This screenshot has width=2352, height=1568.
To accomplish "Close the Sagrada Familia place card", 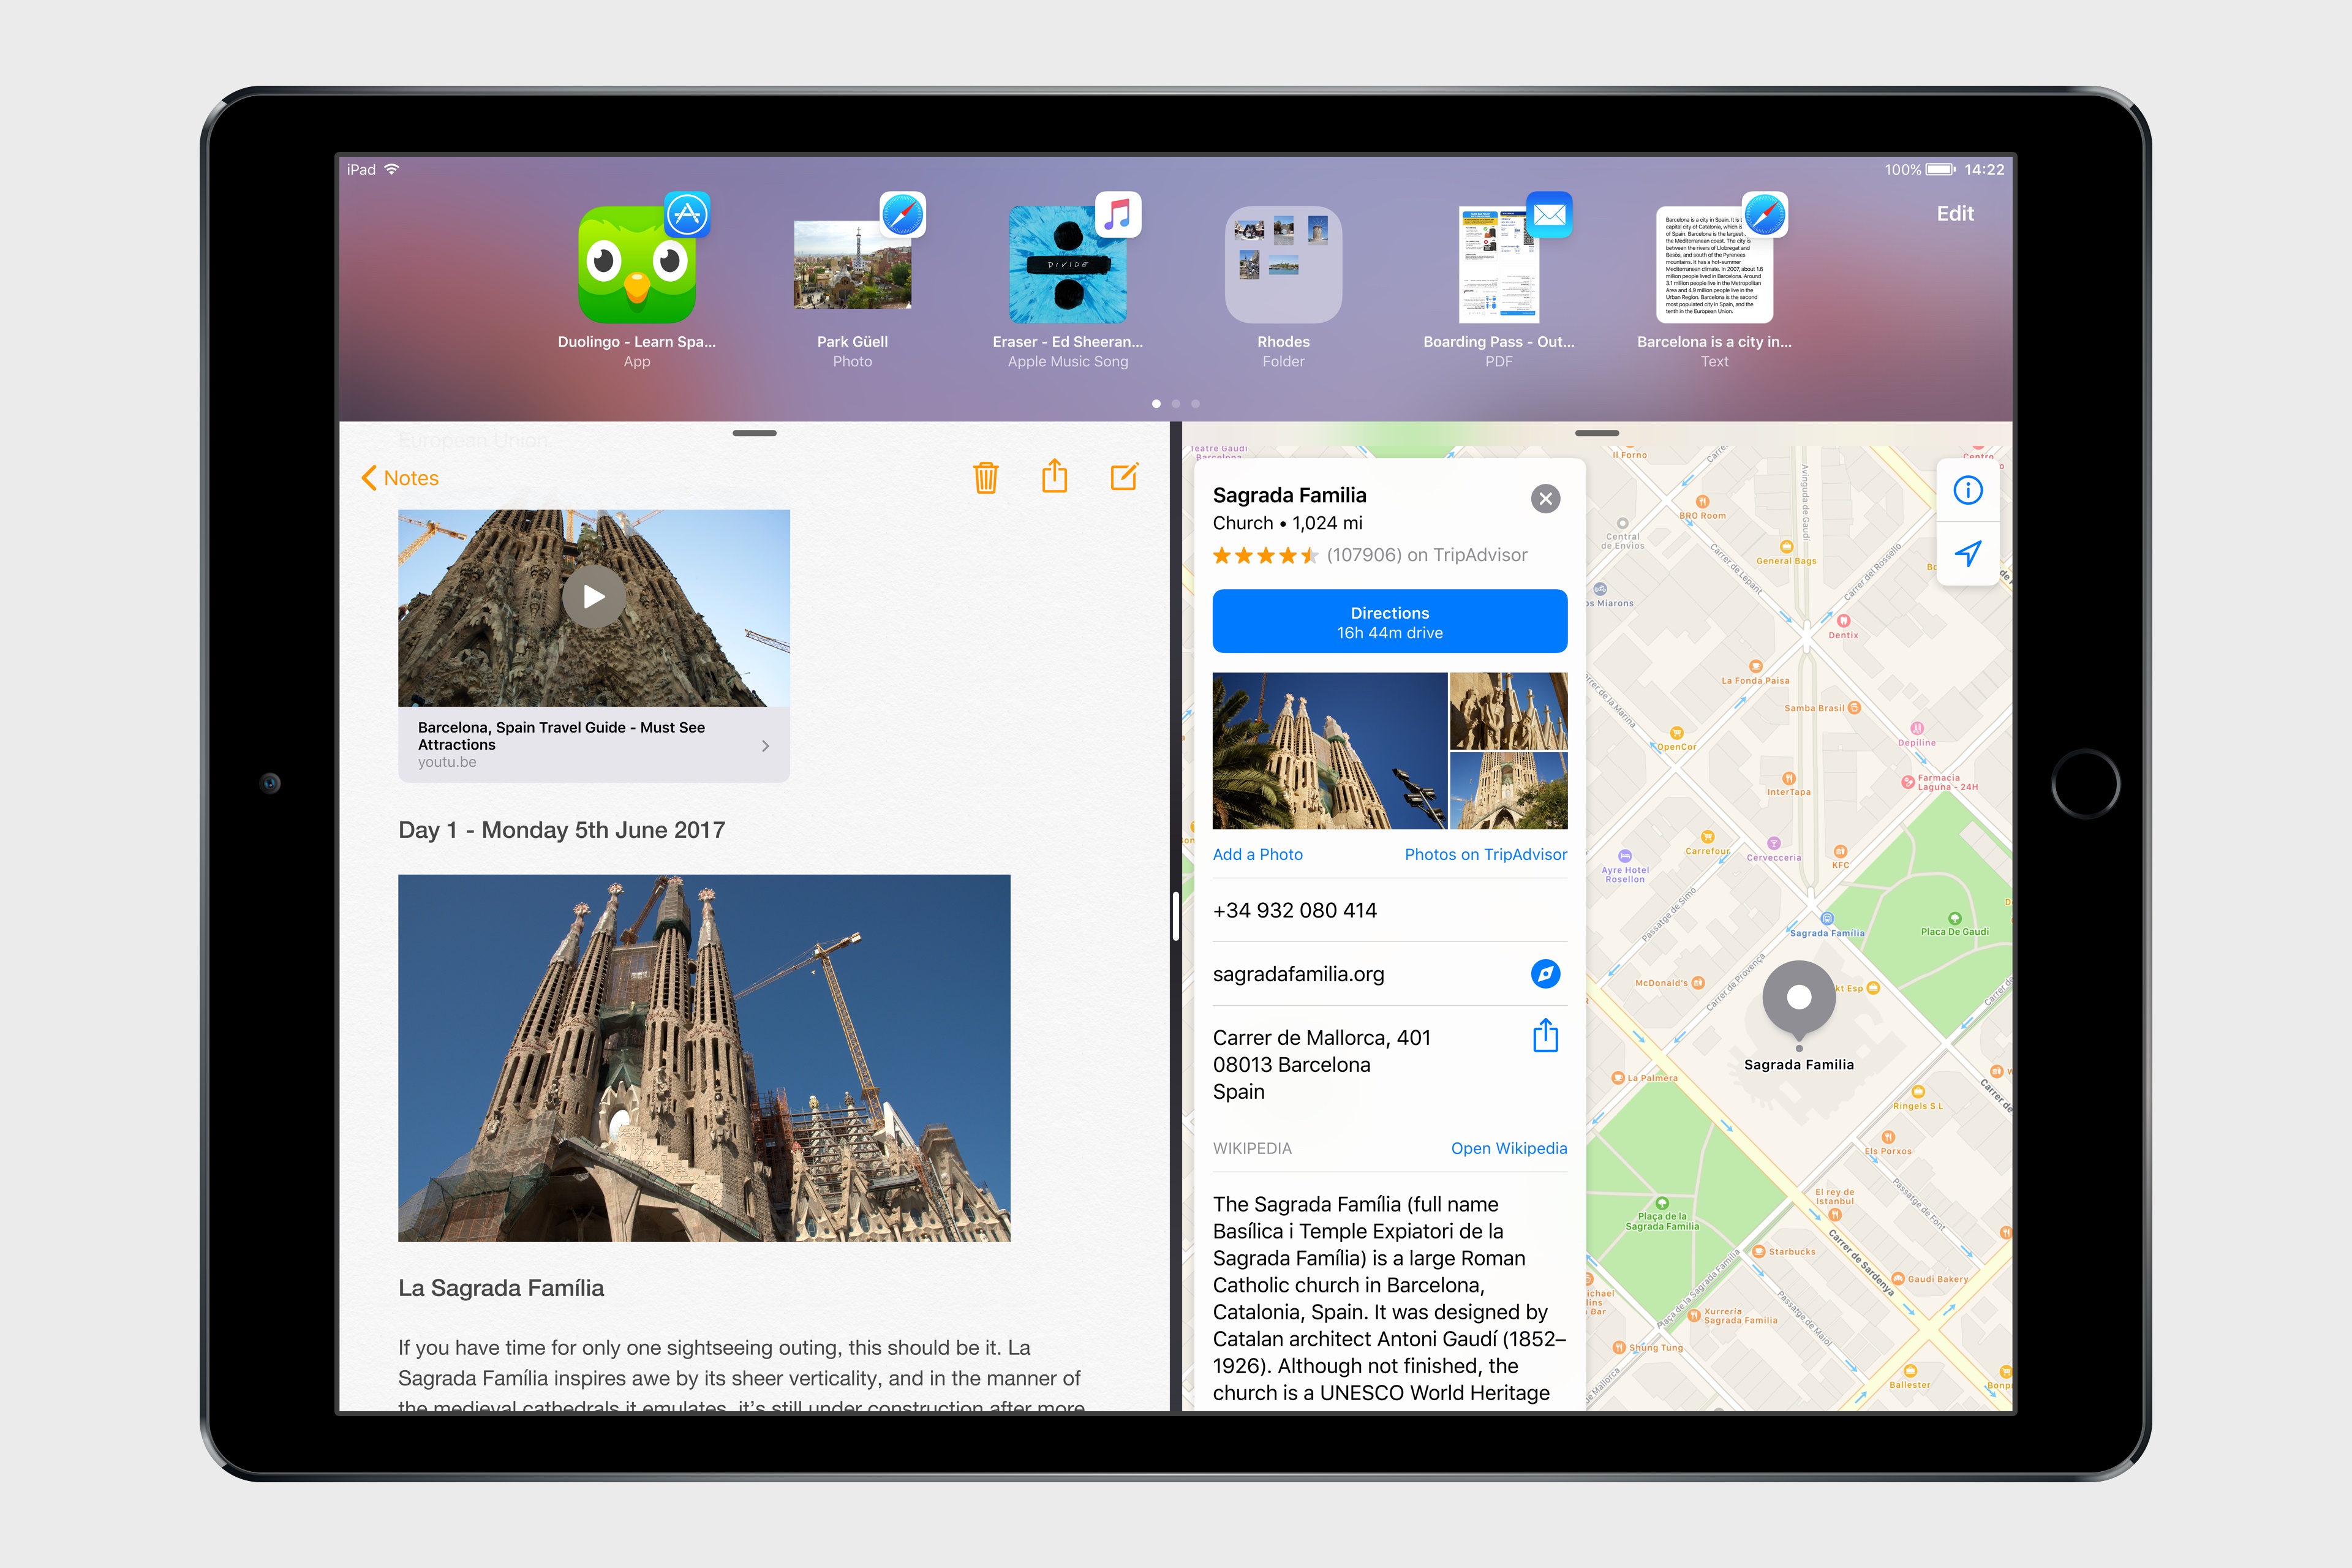I will 1545,498.
